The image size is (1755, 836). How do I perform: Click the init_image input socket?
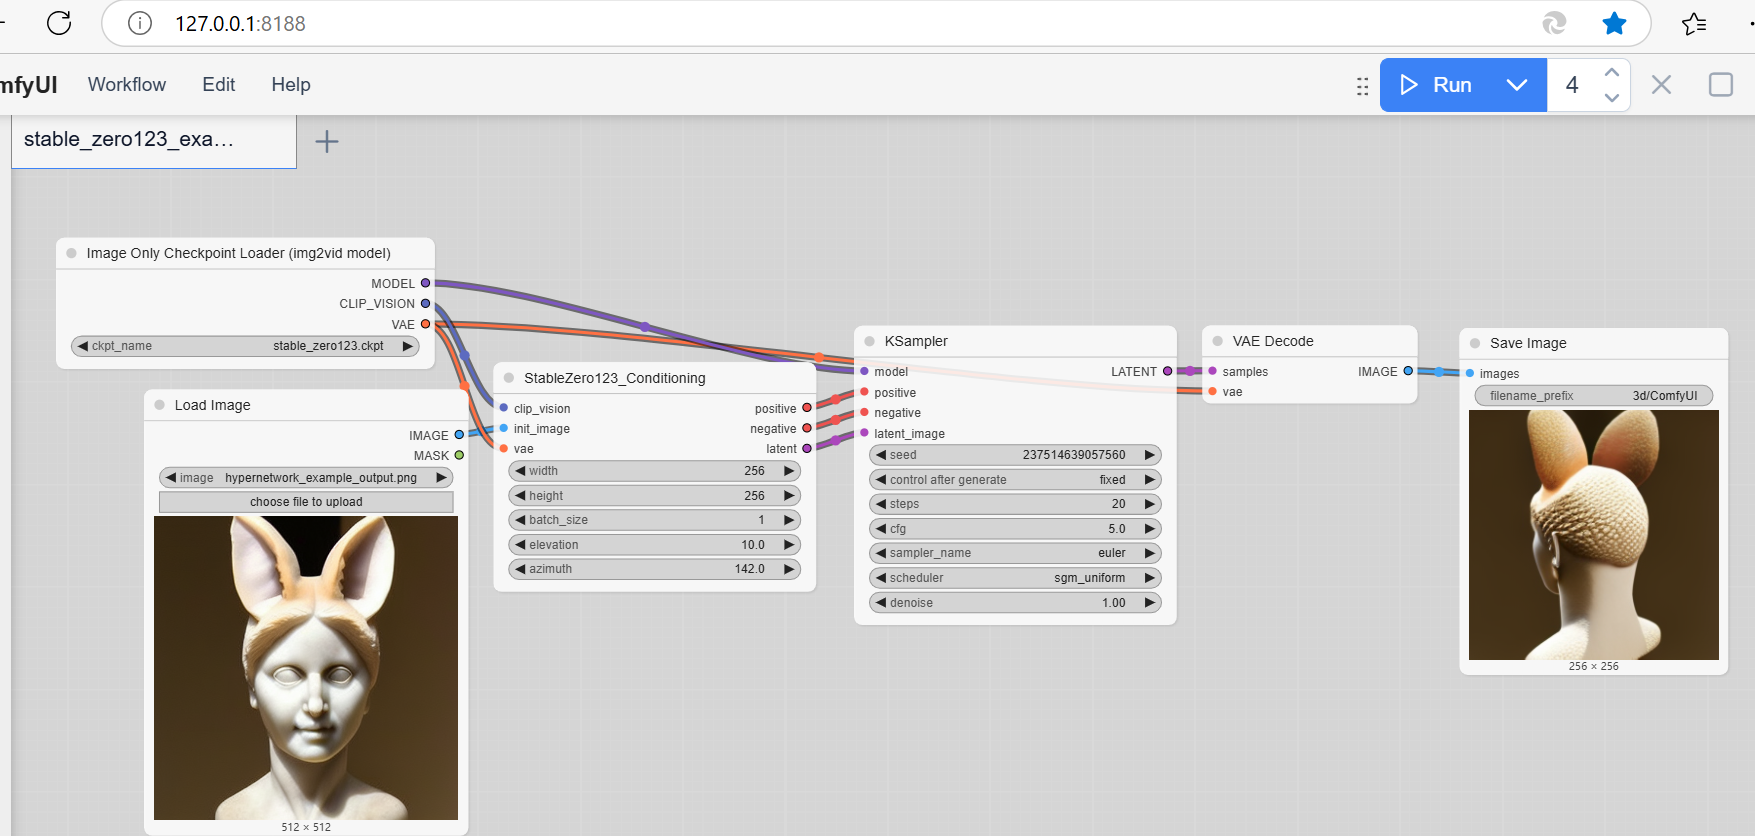(504, 428)
